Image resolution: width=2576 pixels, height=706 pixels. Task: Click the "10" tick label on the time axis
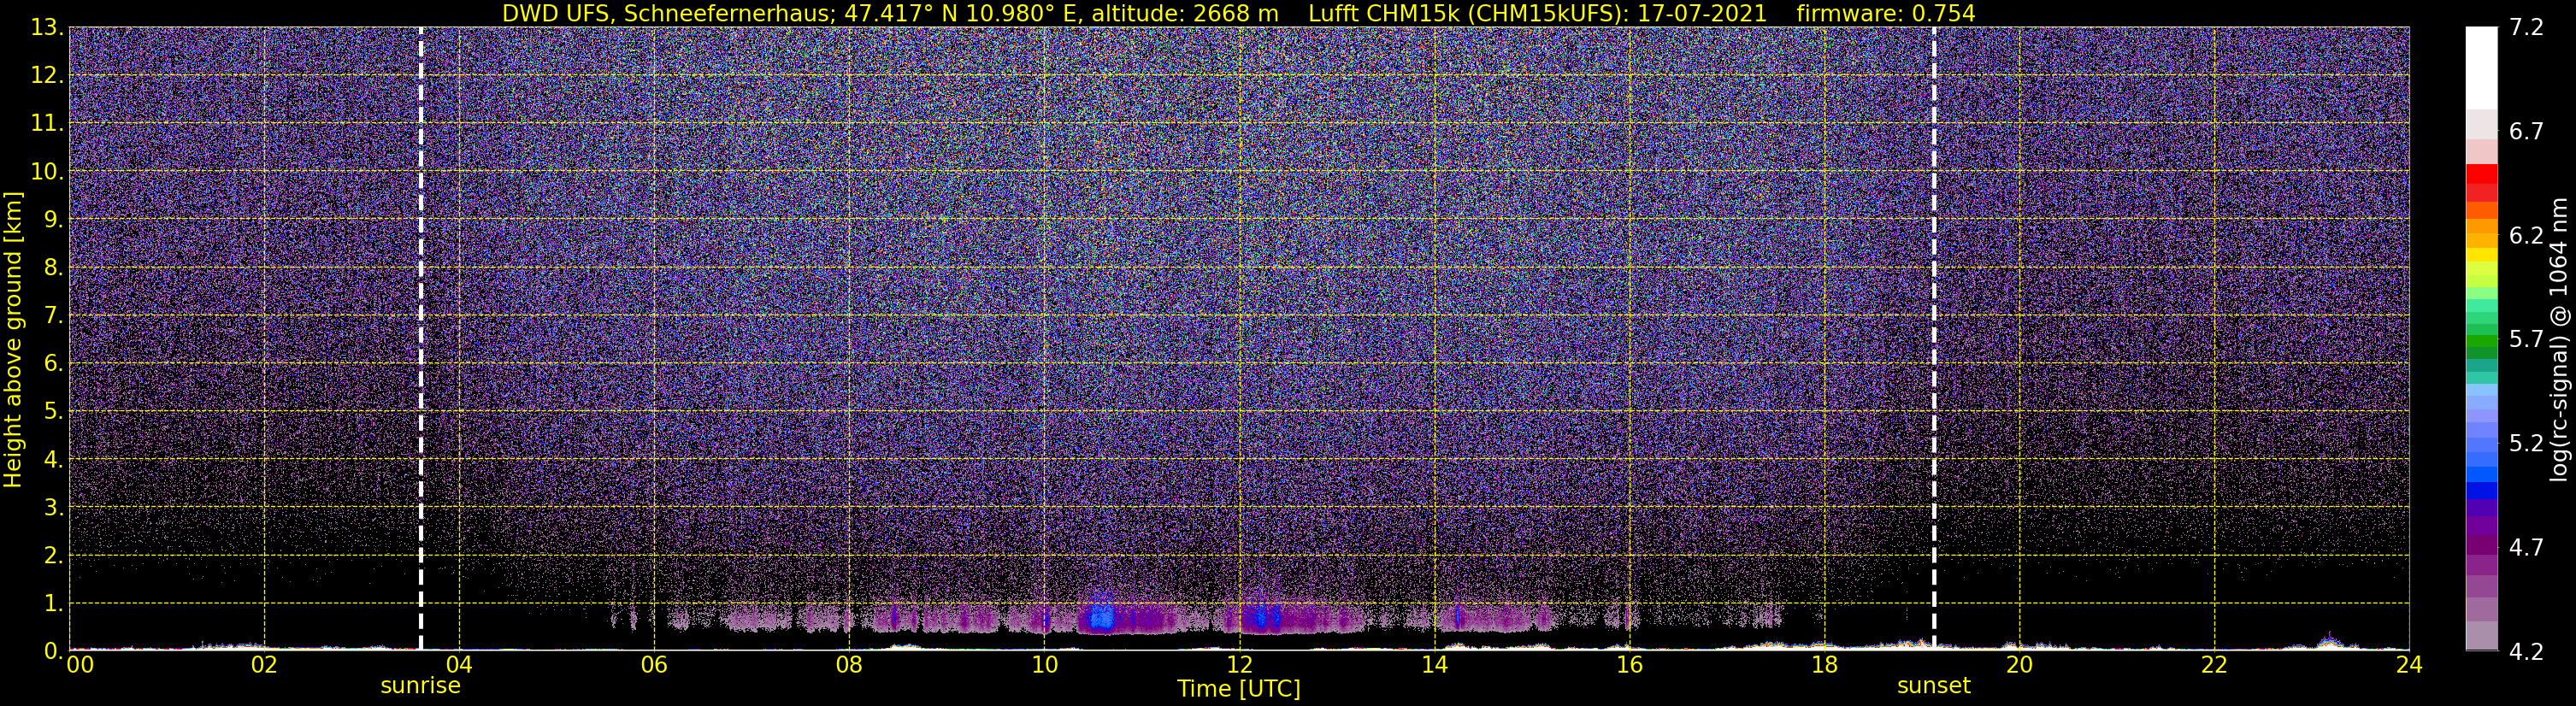tap(1044, 666)
